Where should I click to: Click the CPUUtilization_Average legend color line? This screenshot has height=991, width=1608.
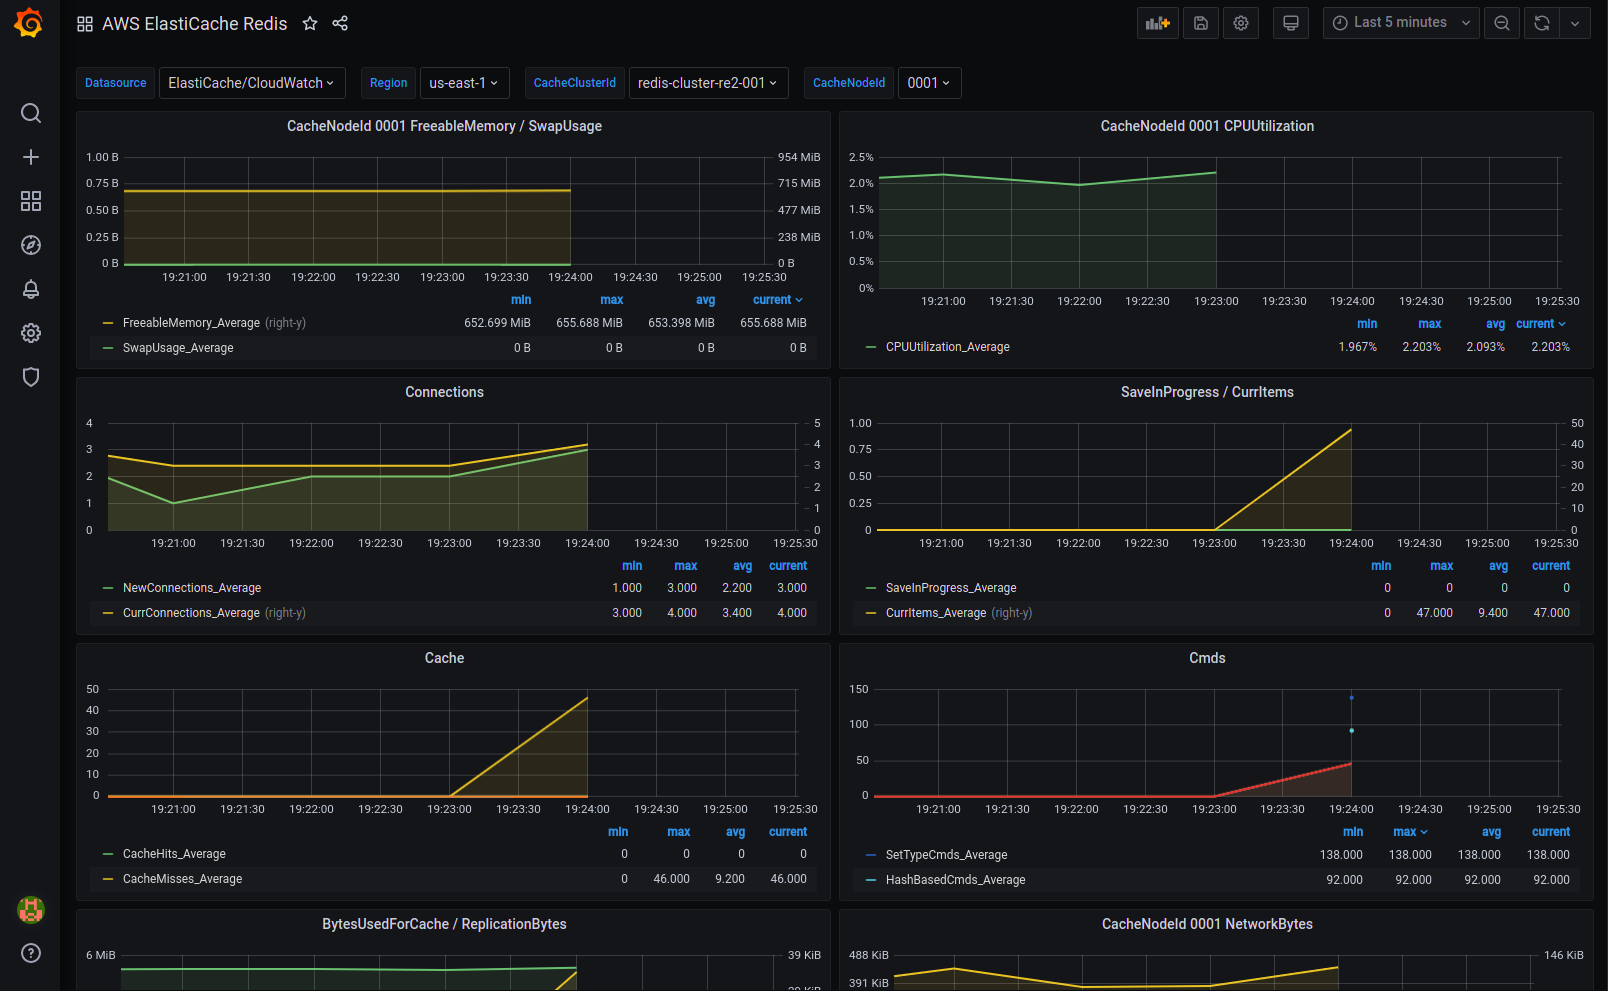click(x=871, y=347)
